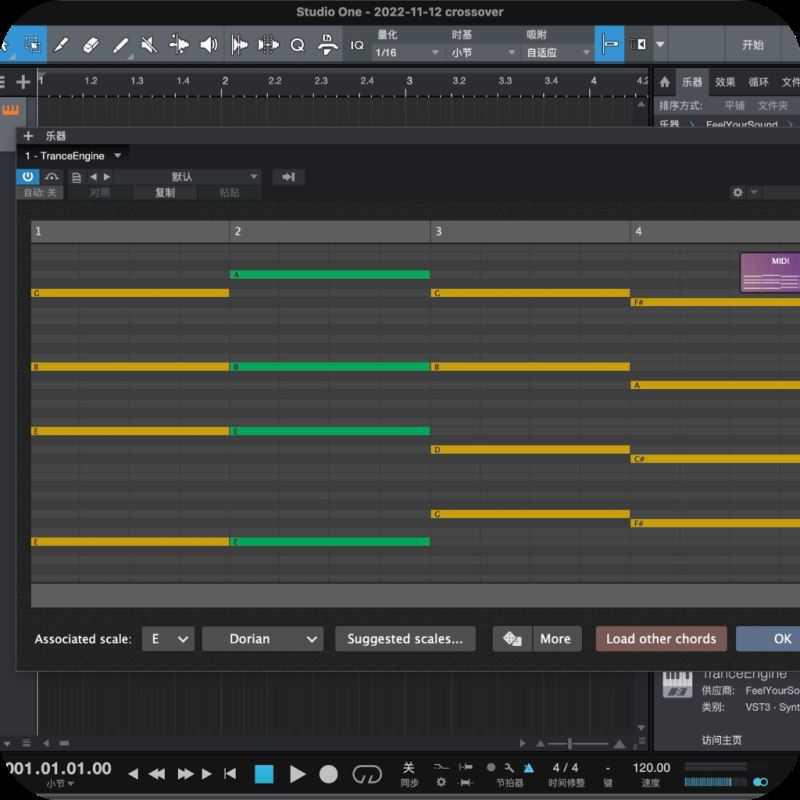The width and height of the screenshot is (800, 800).
Task: Switch to the 循环 tab
Action: (757, 83)
